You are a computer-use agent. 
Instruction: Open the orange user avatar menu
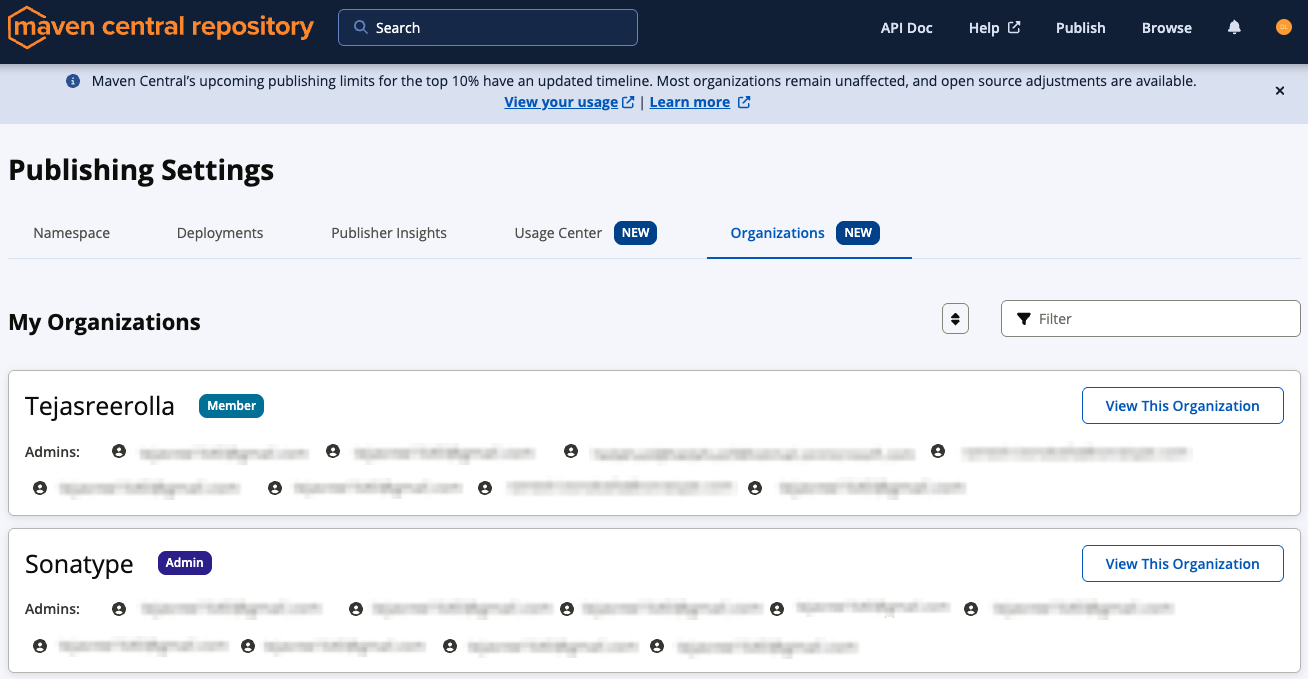(x=1284, y=27)
